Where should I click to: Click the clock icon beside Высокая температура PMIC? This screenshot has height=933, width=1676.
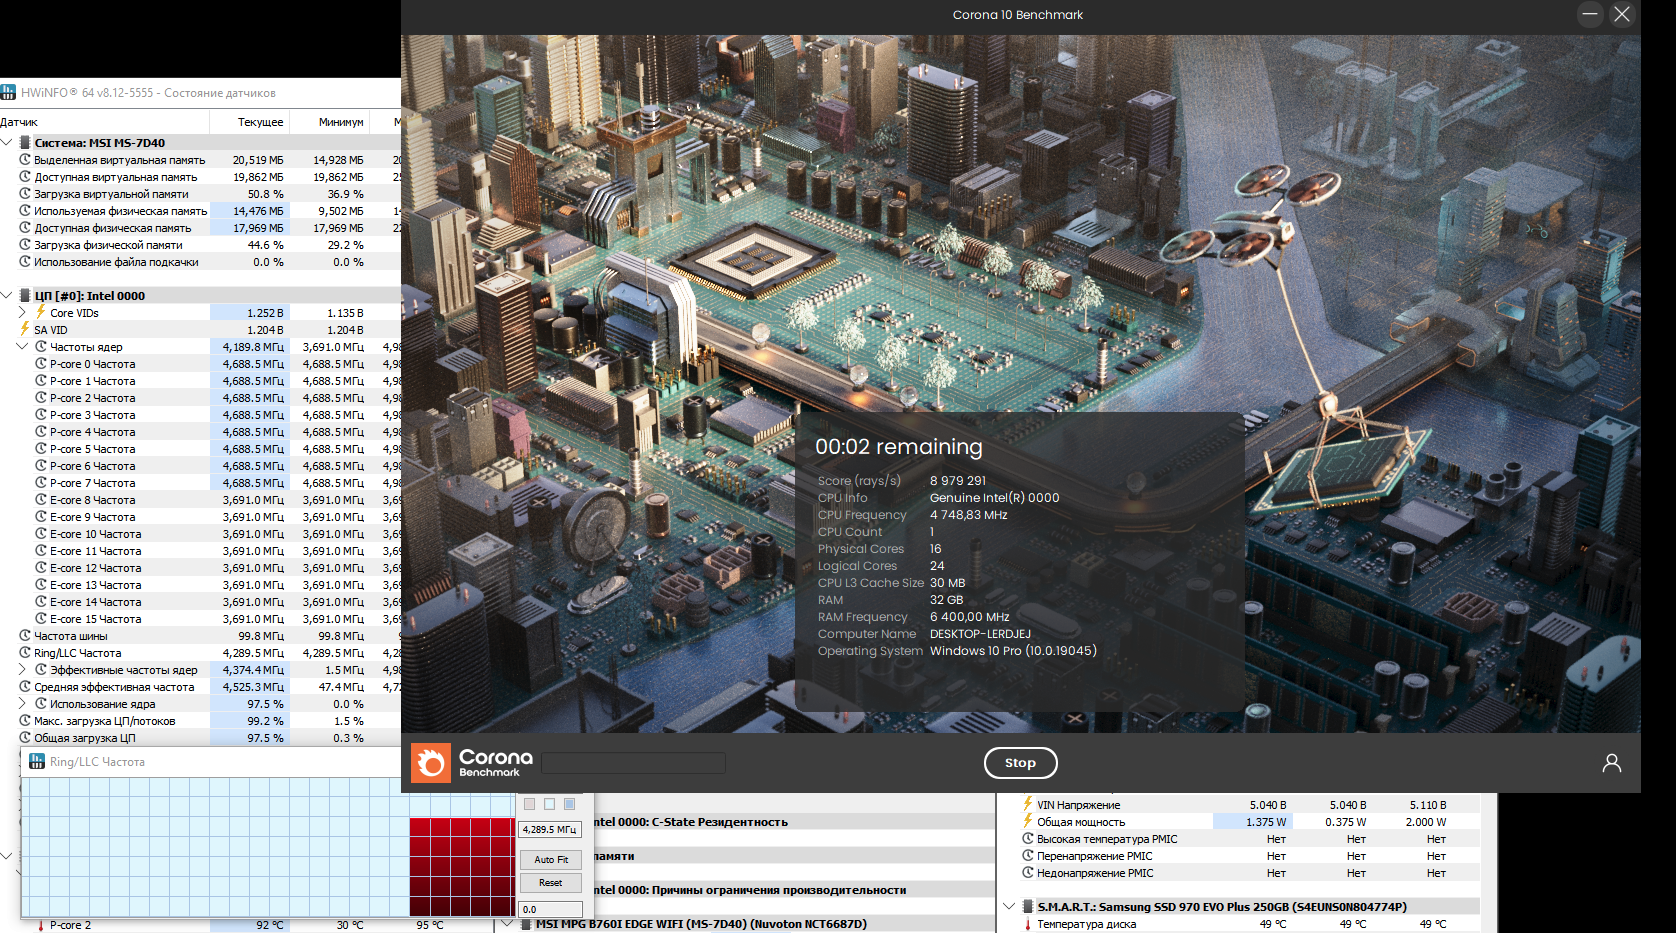tap(1028, 838)
